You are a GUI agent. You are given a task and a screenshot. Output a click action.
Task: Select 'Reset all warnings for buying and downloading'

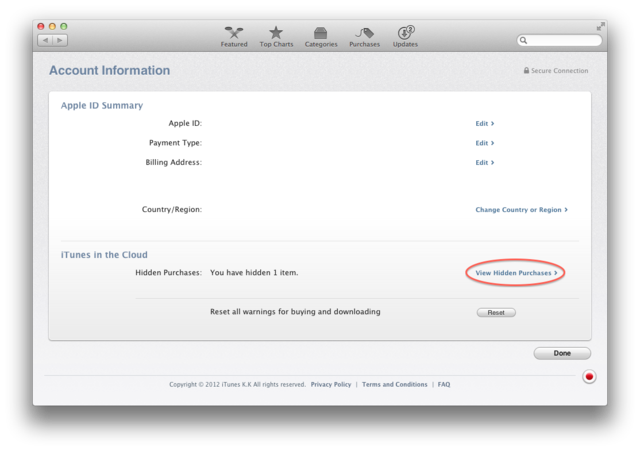[295, 311]
